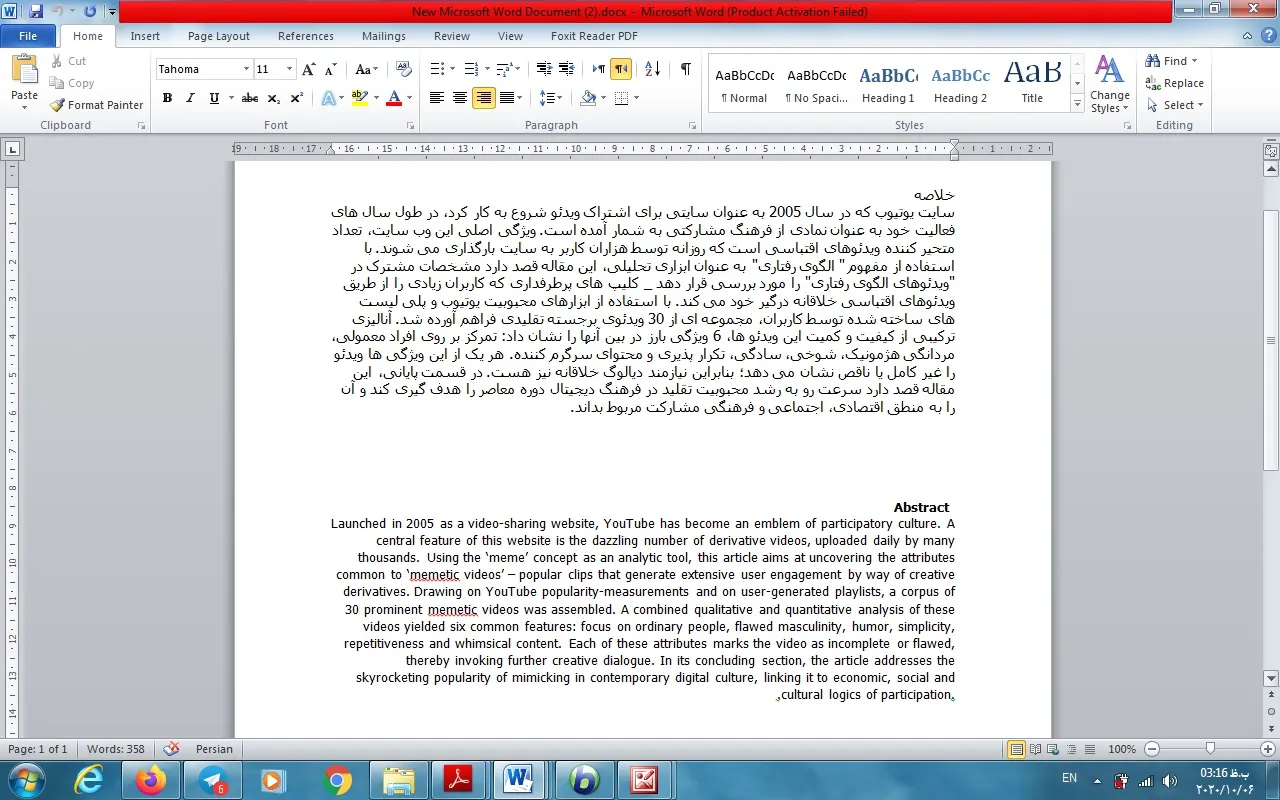Sort the selected text alphabetically
The height and width of the screenshot is (800, 1280).
(x=653, y=69)
